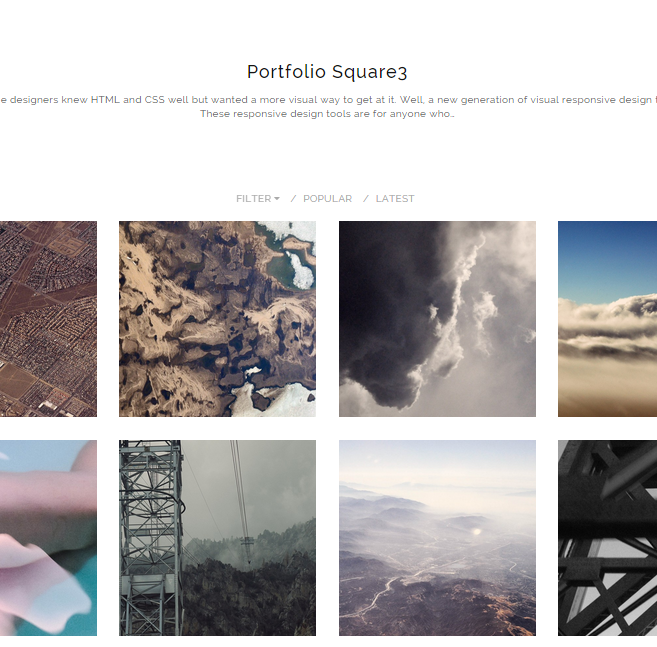Click the 'These responsive design tools' line
Image resolution: width=657 pixels, height=647 pixels.
point(327,114)
